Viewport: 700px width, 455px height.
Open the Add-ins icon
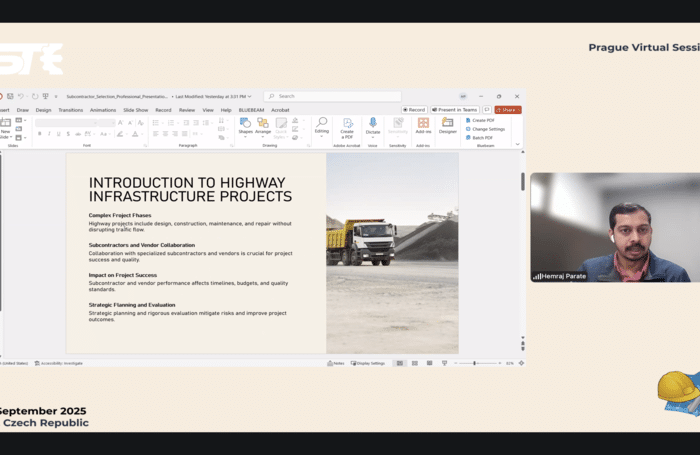tap(423, 124)
